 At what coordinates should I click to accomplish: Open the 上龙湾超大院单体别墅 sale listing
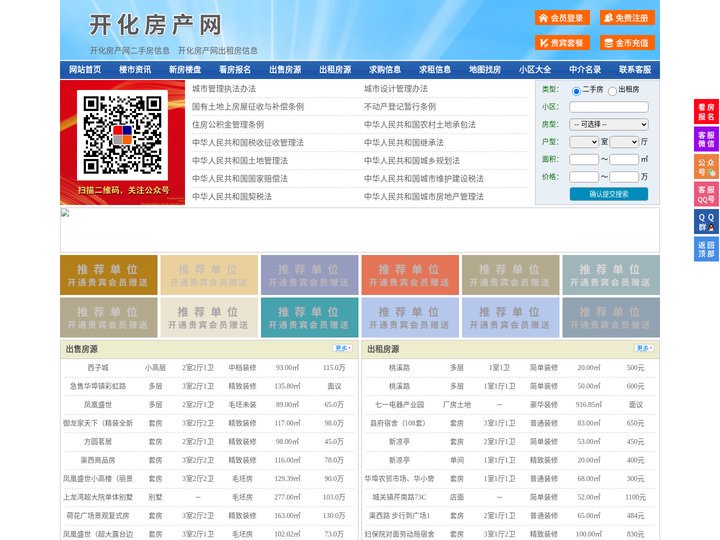pos(98,497)
